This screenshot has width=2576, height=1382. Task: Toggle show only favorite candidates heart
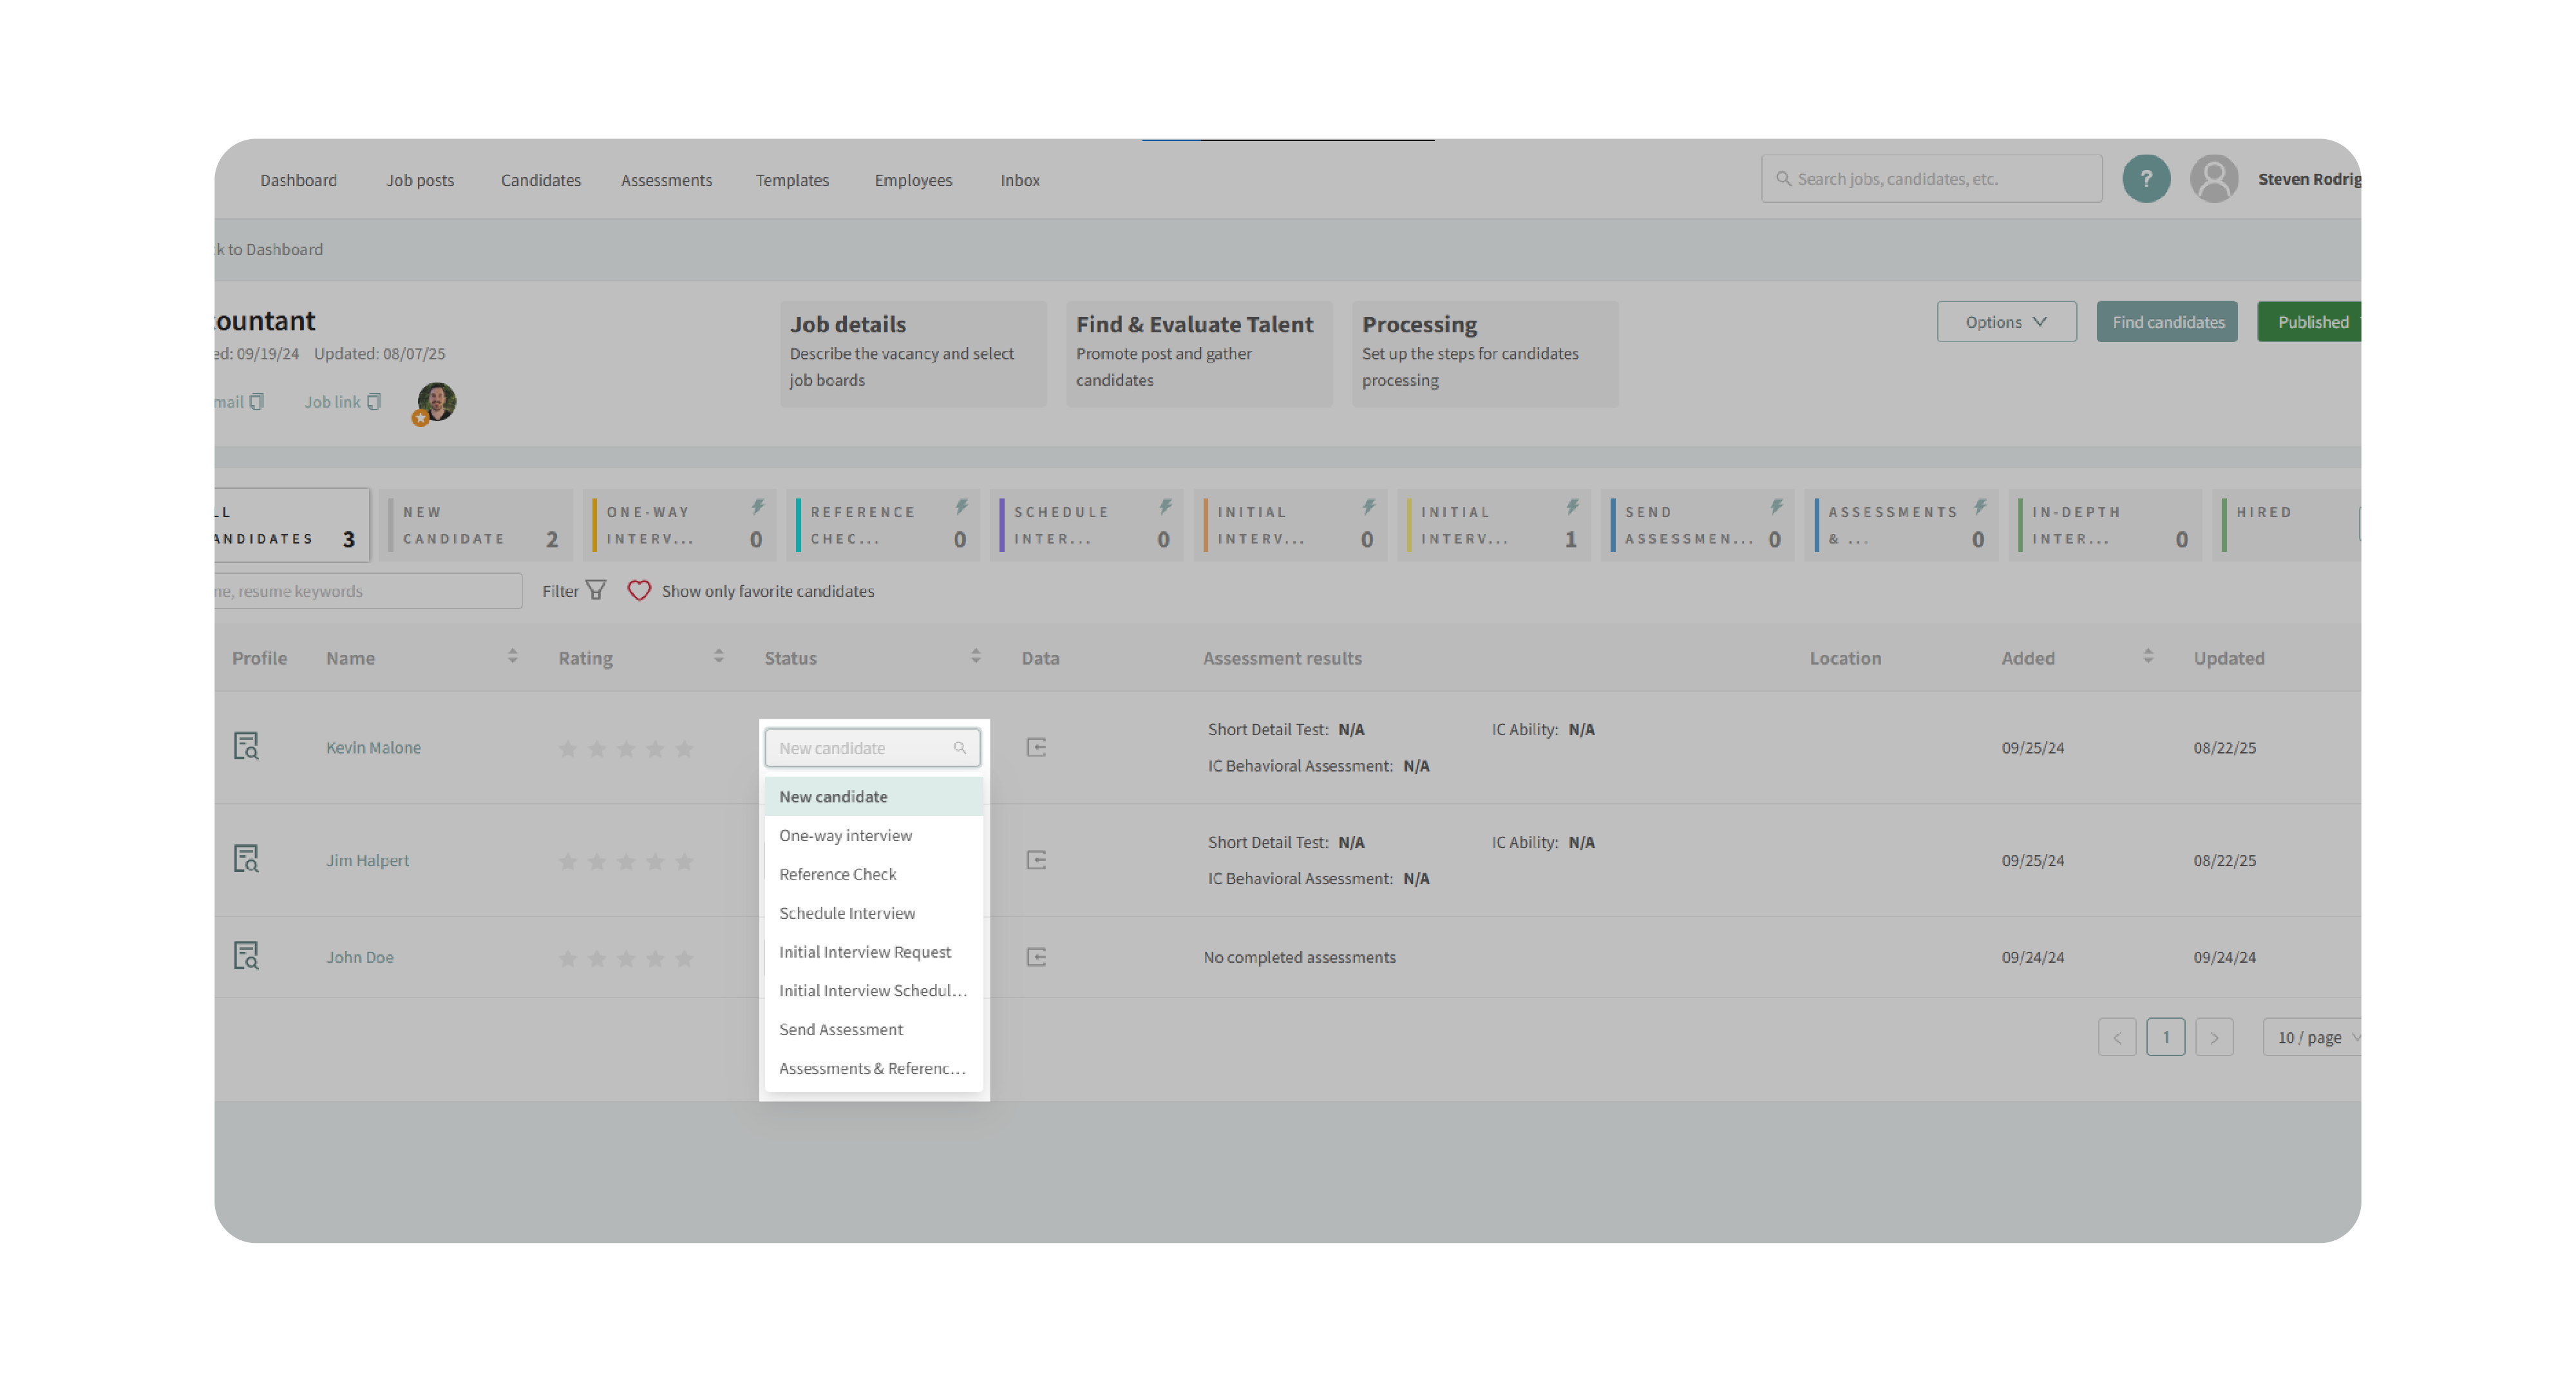click(639, 590)
